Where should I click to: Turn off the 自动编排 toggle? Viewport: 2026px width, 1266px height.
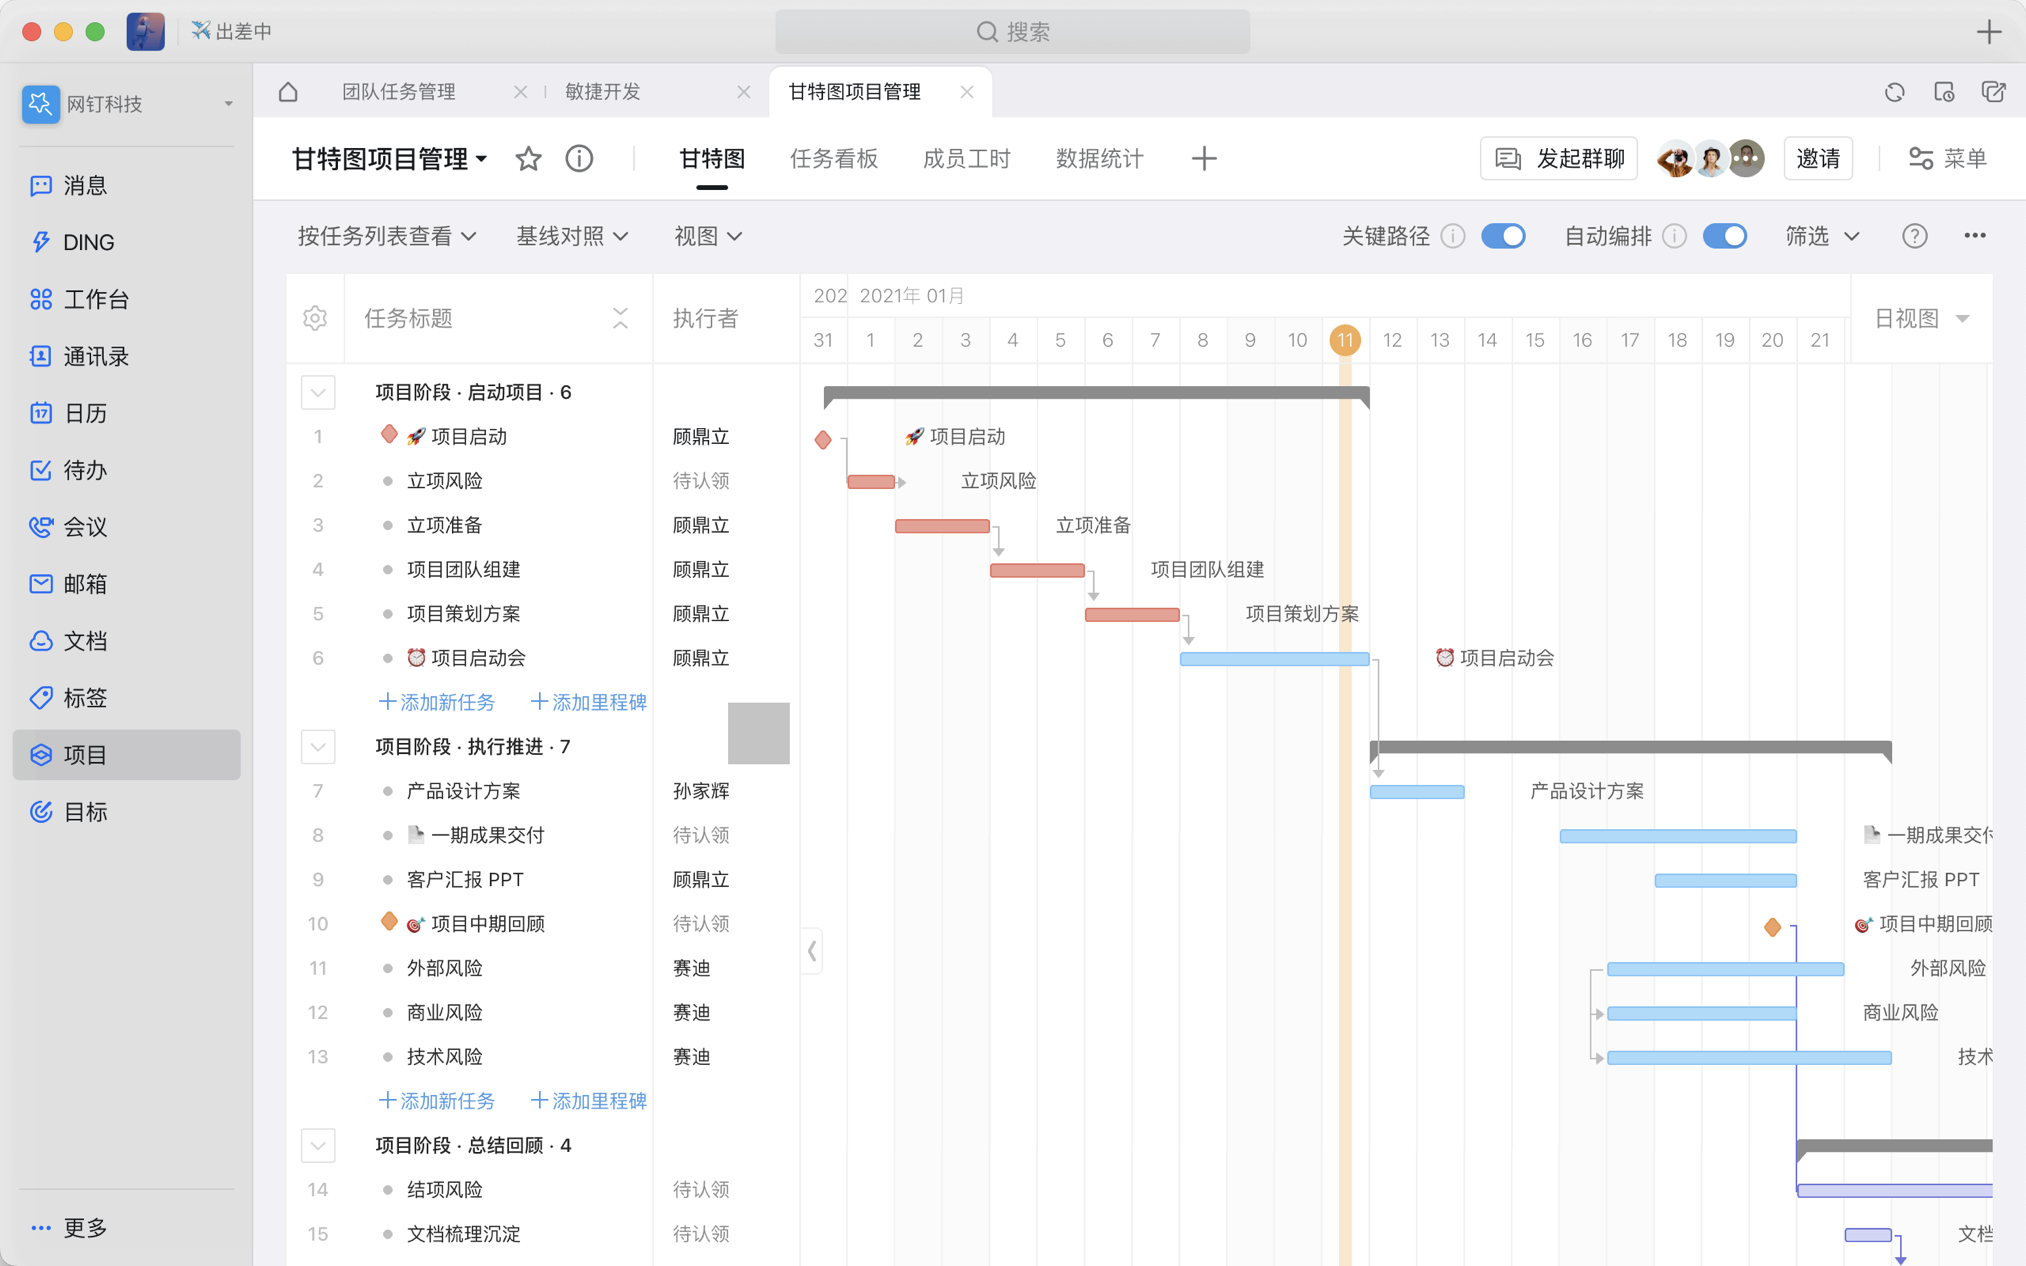coord(1724,236)
